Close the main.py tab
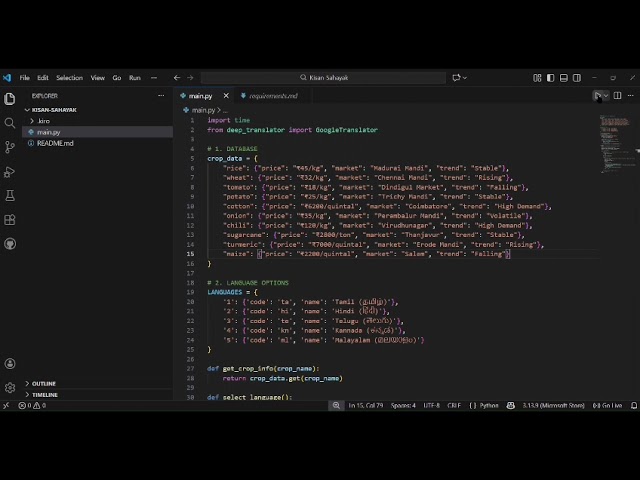Screen dimensions: 640x480 pyautogui.click(x=226, y=96)
